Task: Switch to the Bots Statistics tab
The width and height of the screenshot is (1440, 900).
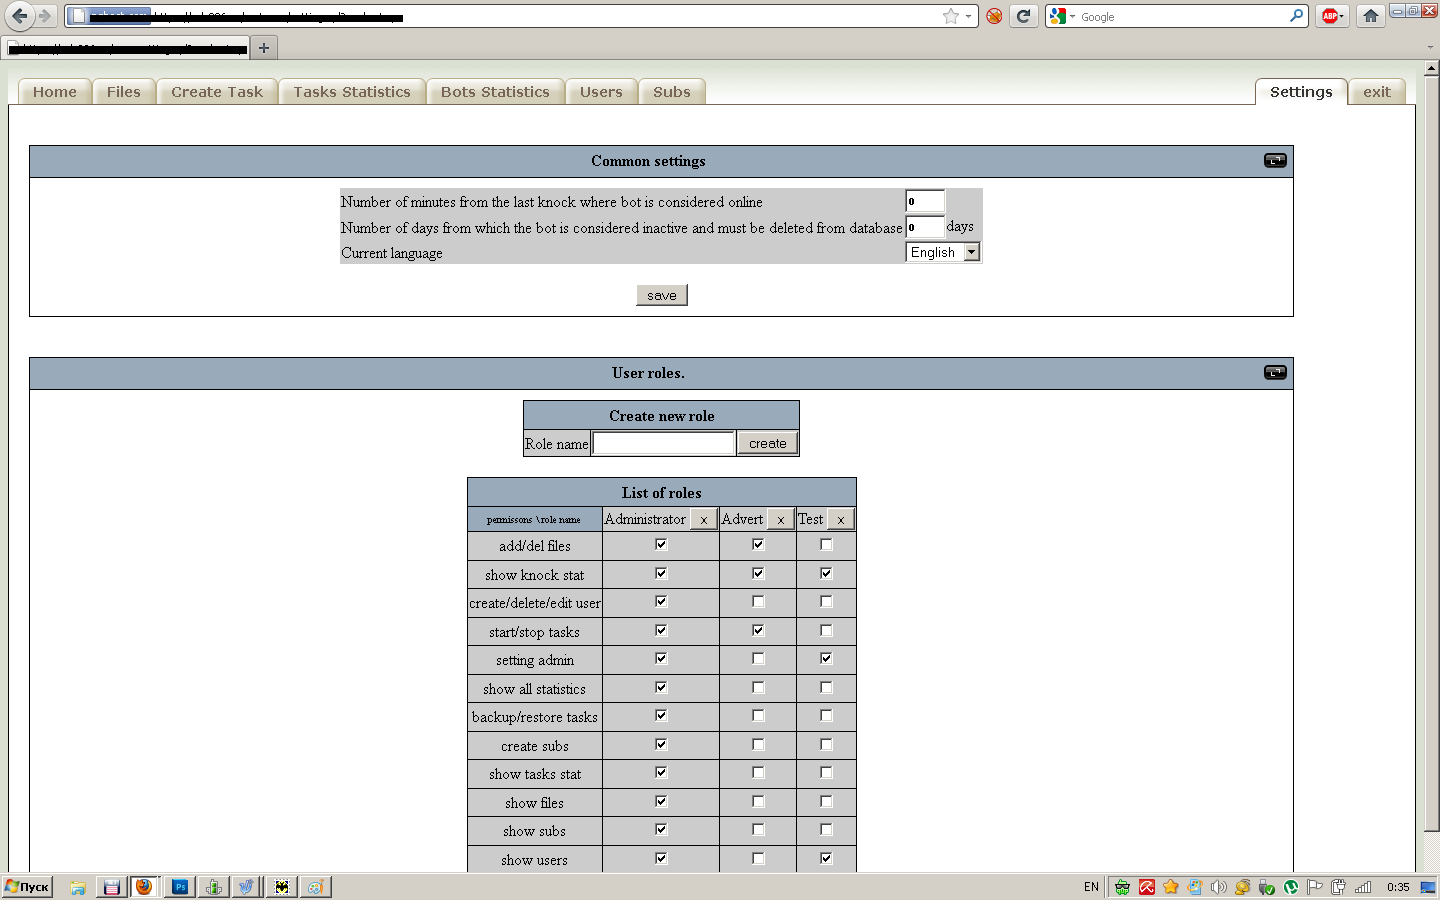Action: 495,92
